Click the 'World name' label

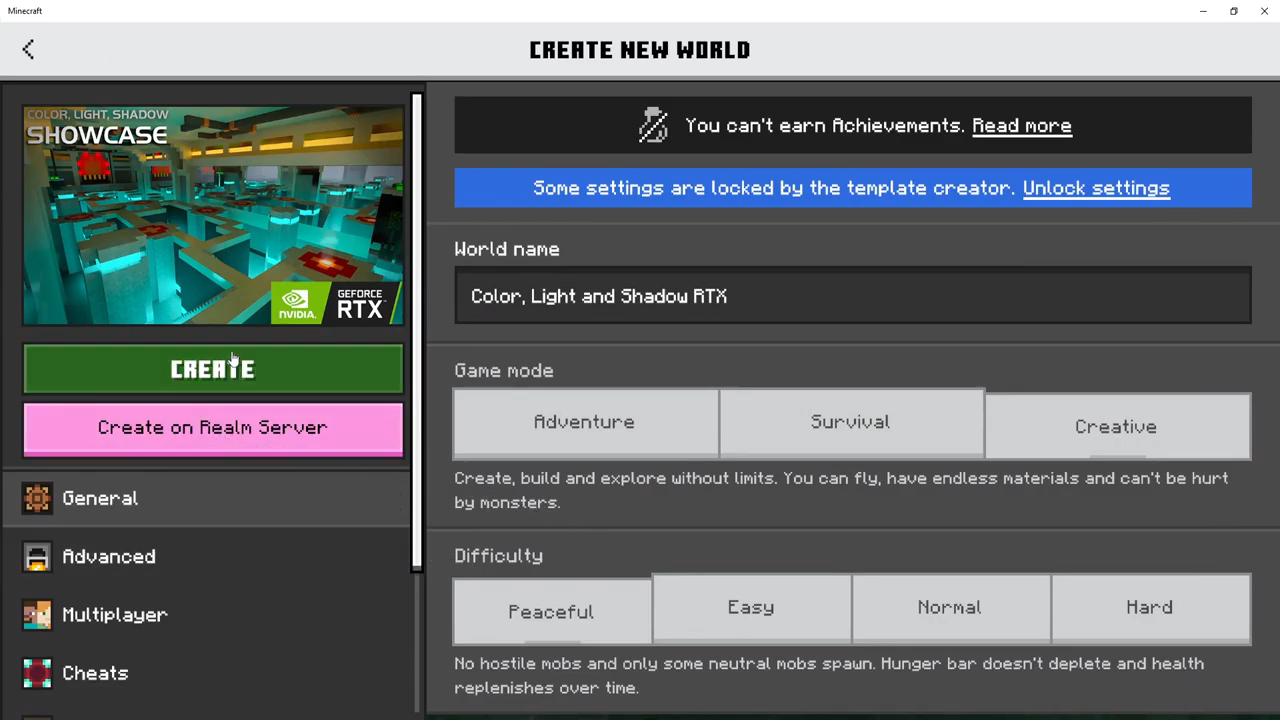click(x=507, y=250)
